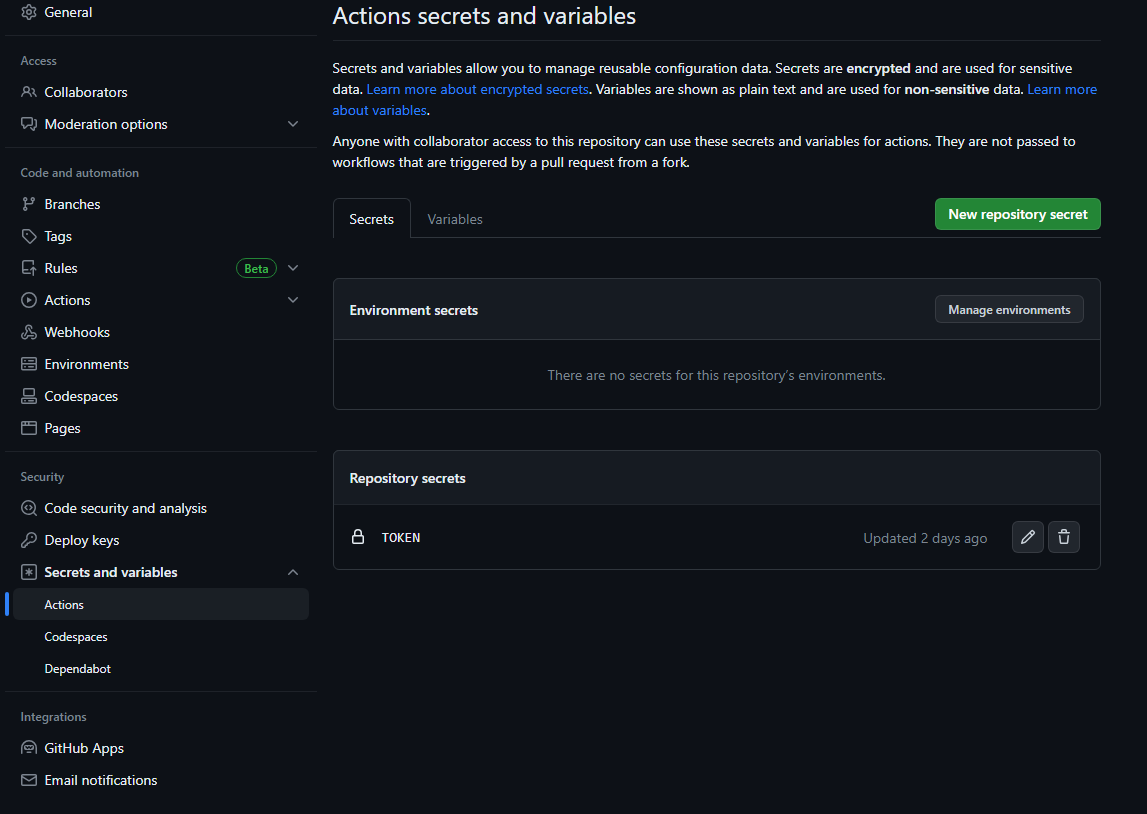Click the New repository secret button
The width and height of the screenshot is (1147, 814).
tap(1017, 213)
